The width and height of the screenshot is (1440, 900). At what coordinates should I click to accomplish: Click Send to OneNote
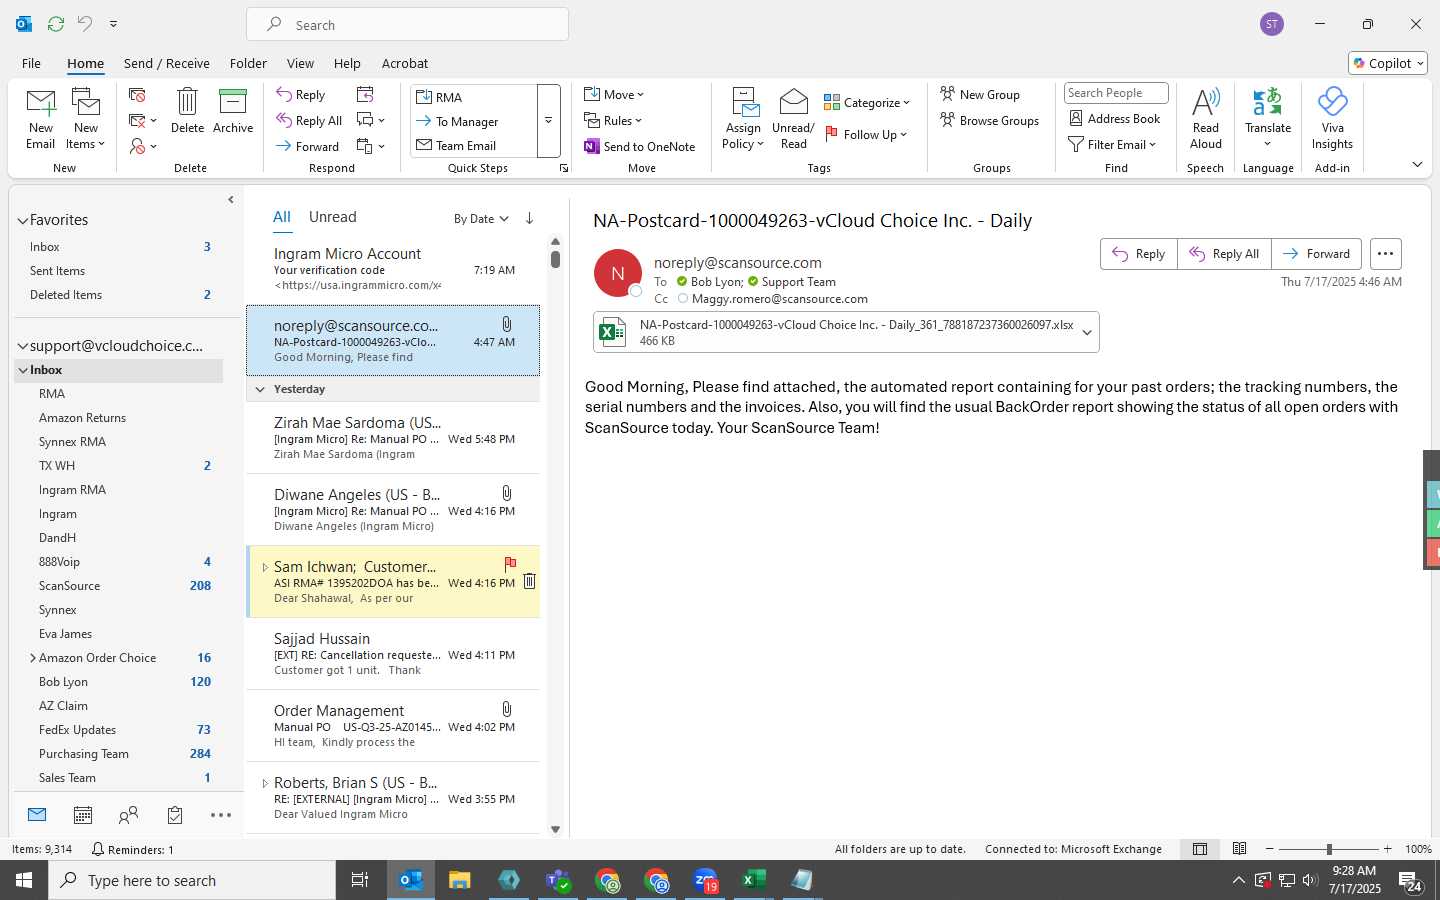(x=640, y=146)
